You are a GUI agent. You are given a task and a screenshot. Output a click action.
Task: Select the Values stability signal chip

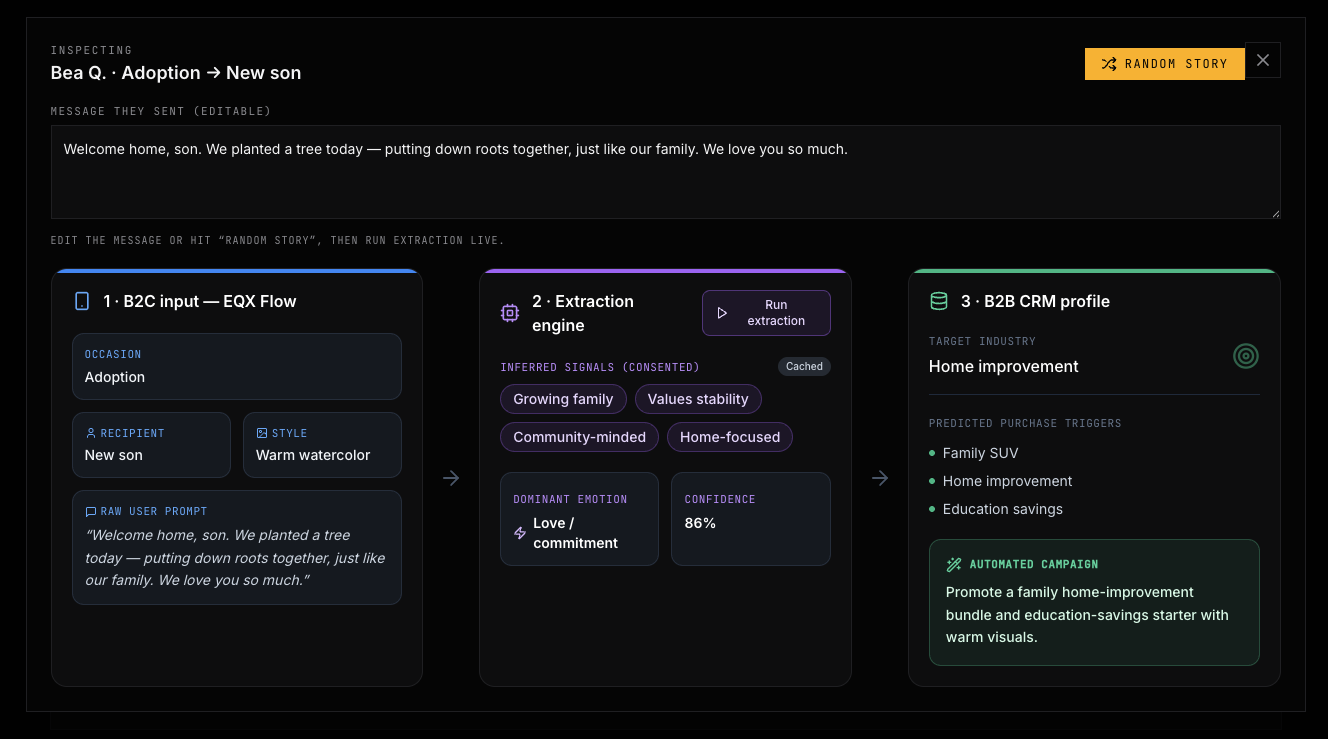tap(698, 399)
